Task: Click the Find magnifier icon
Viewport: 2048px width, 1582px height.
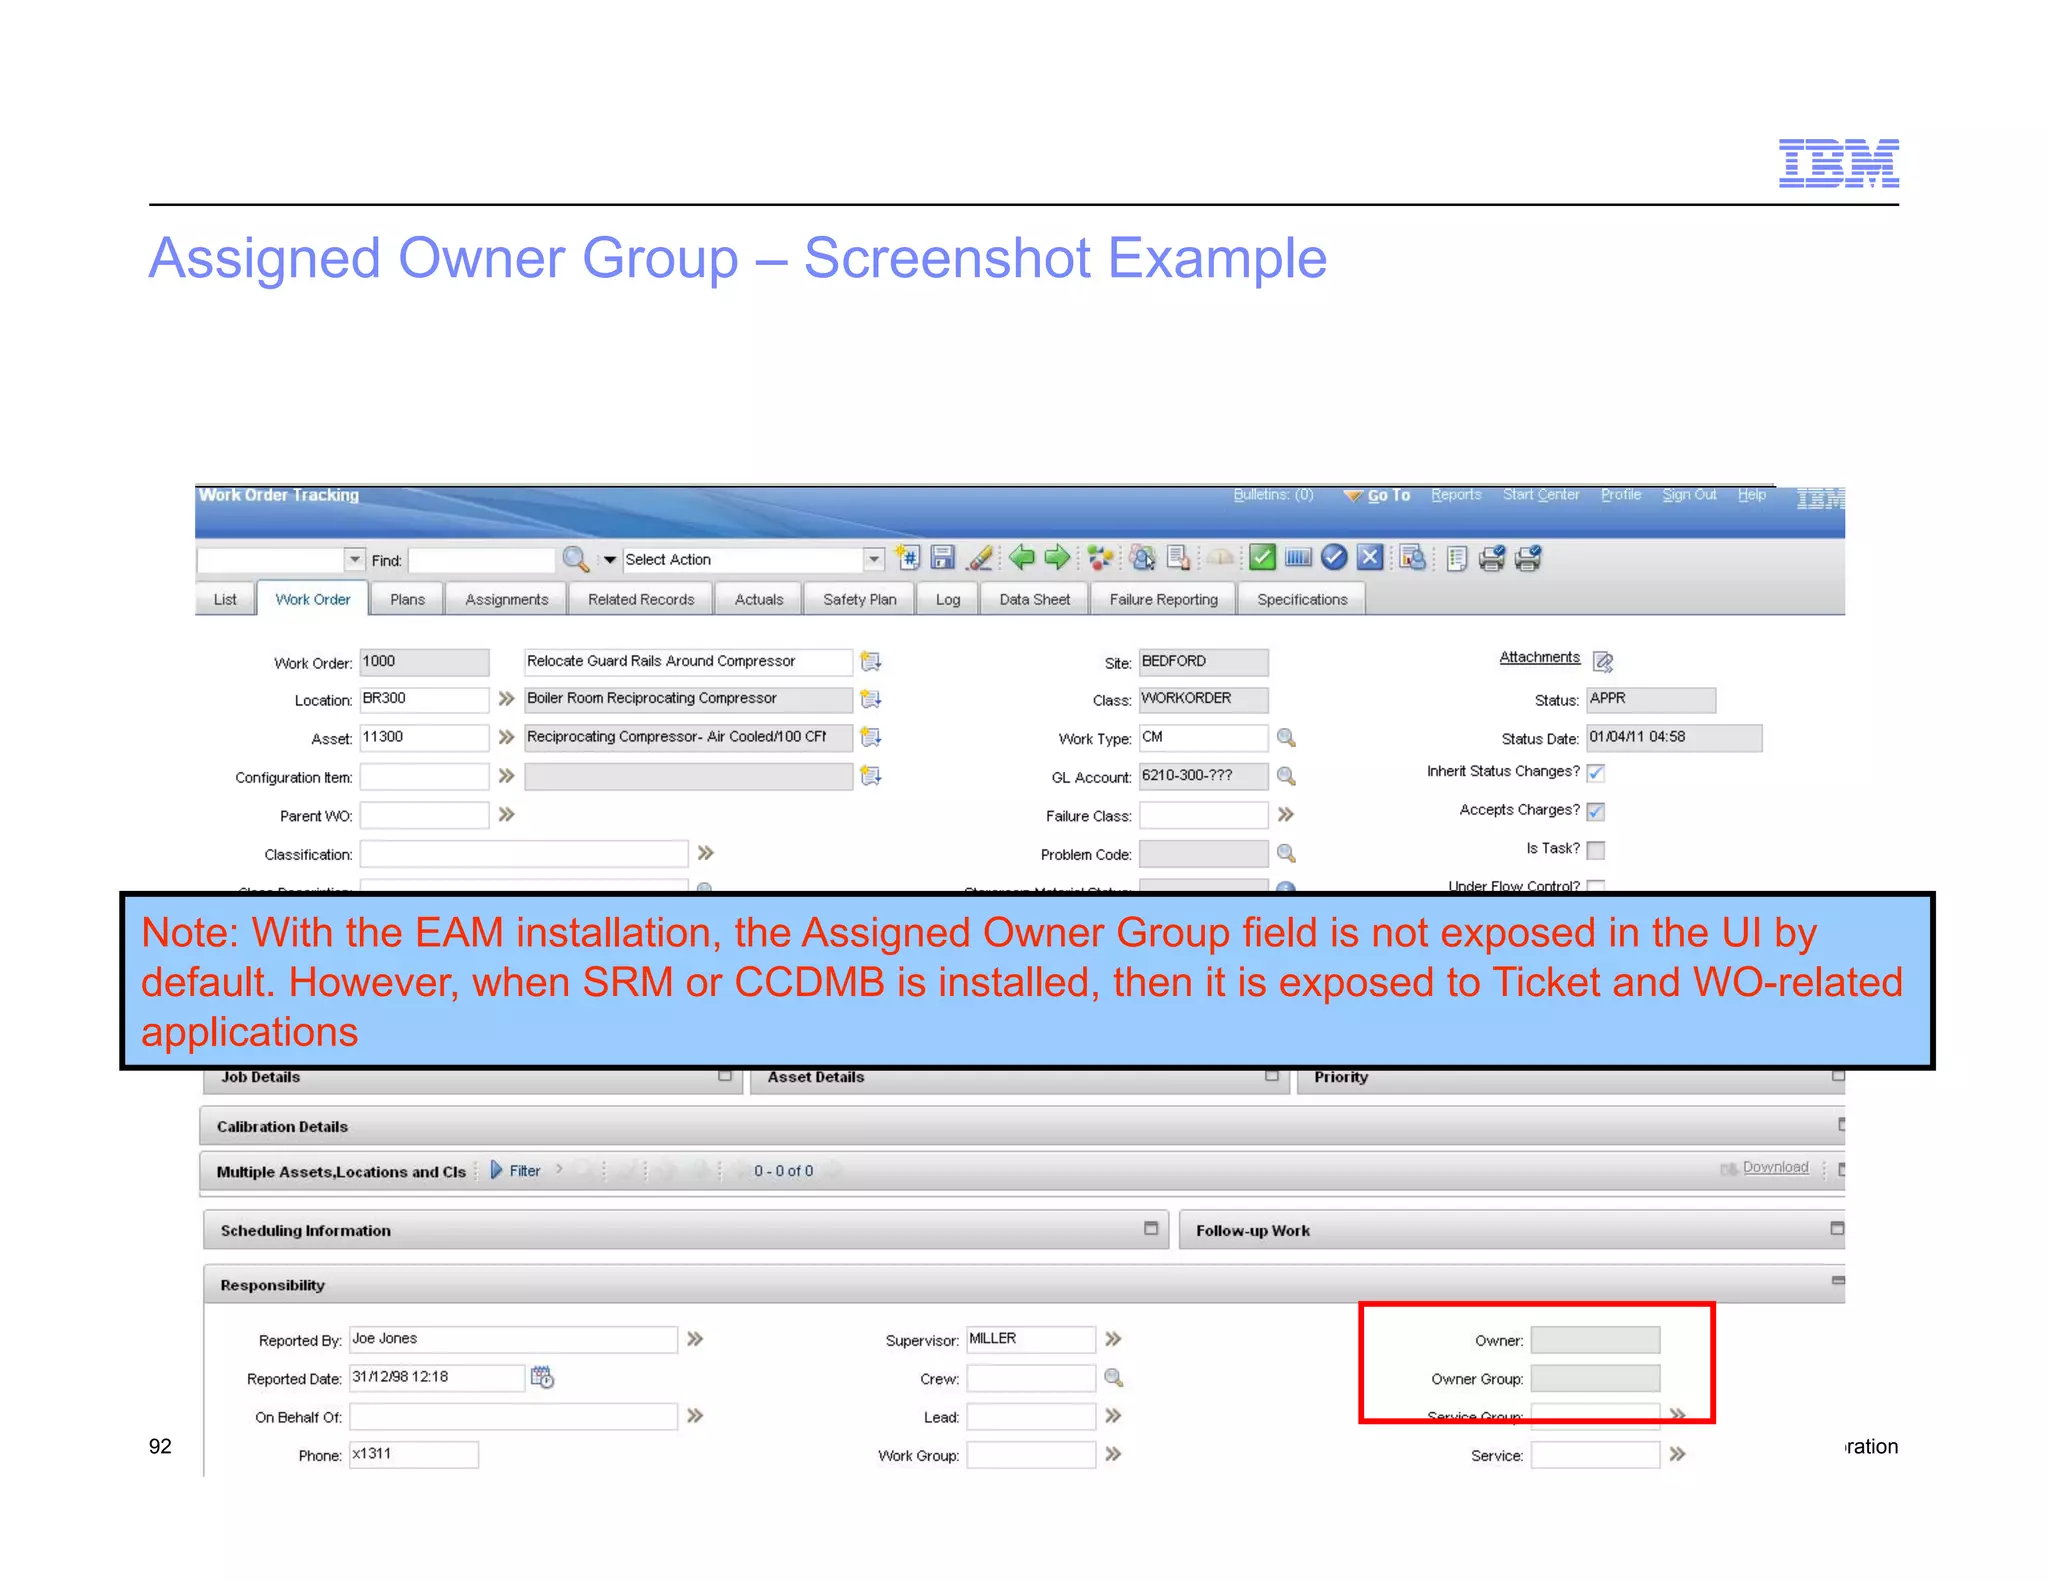Action: (575, 559)
